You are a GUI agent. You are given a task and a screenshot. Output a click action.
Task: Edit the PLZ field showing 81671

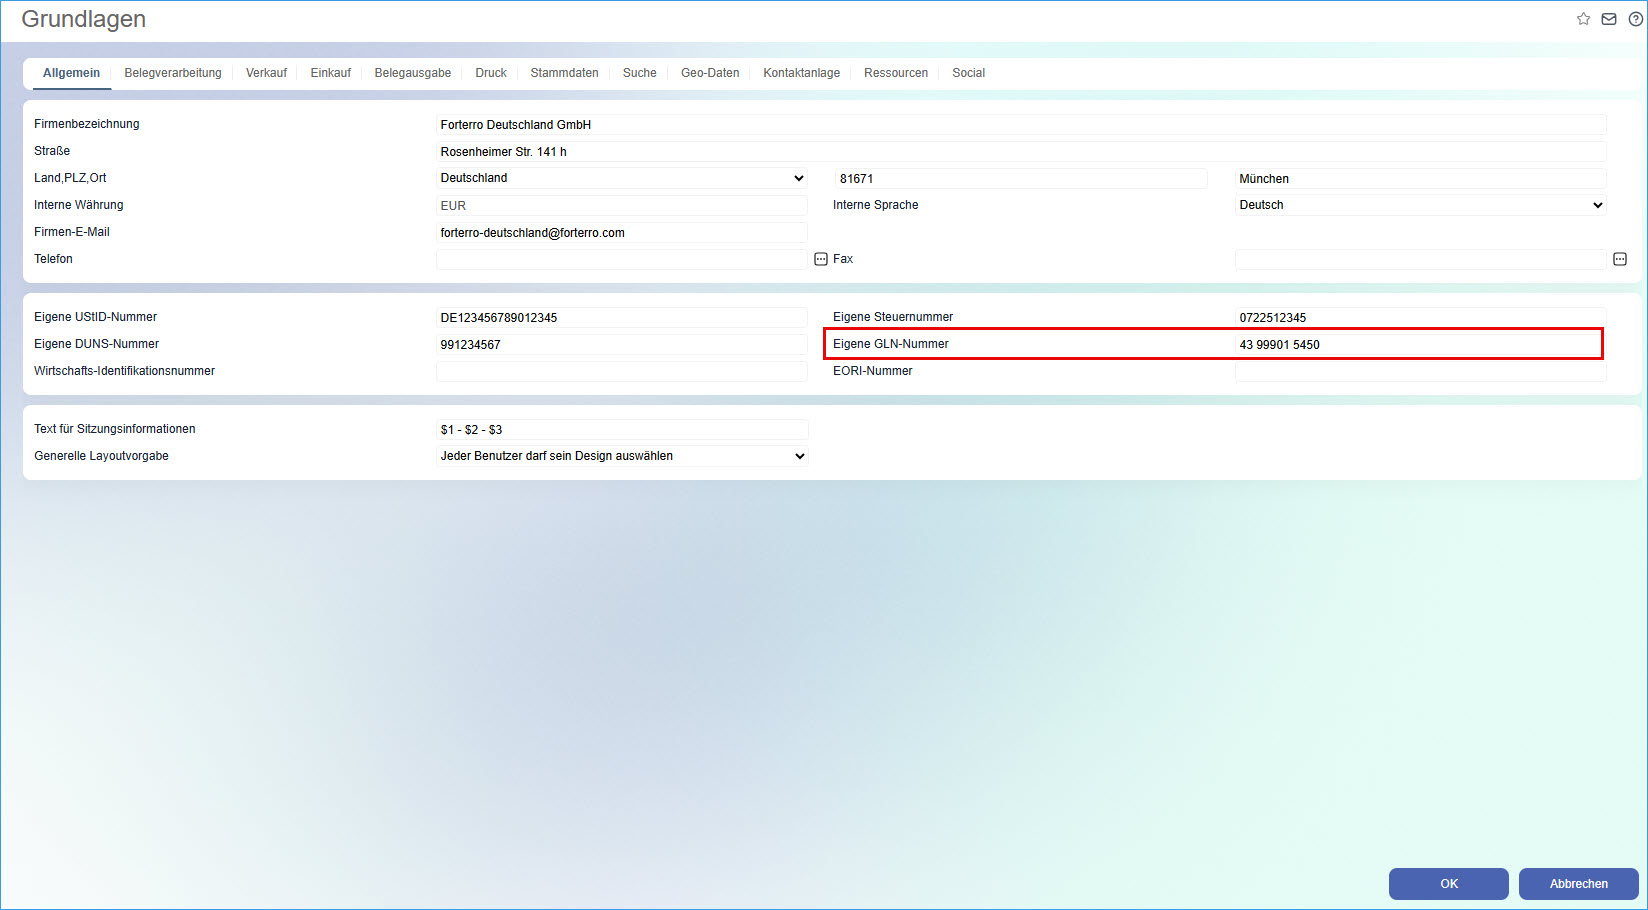coord(1021,179)
